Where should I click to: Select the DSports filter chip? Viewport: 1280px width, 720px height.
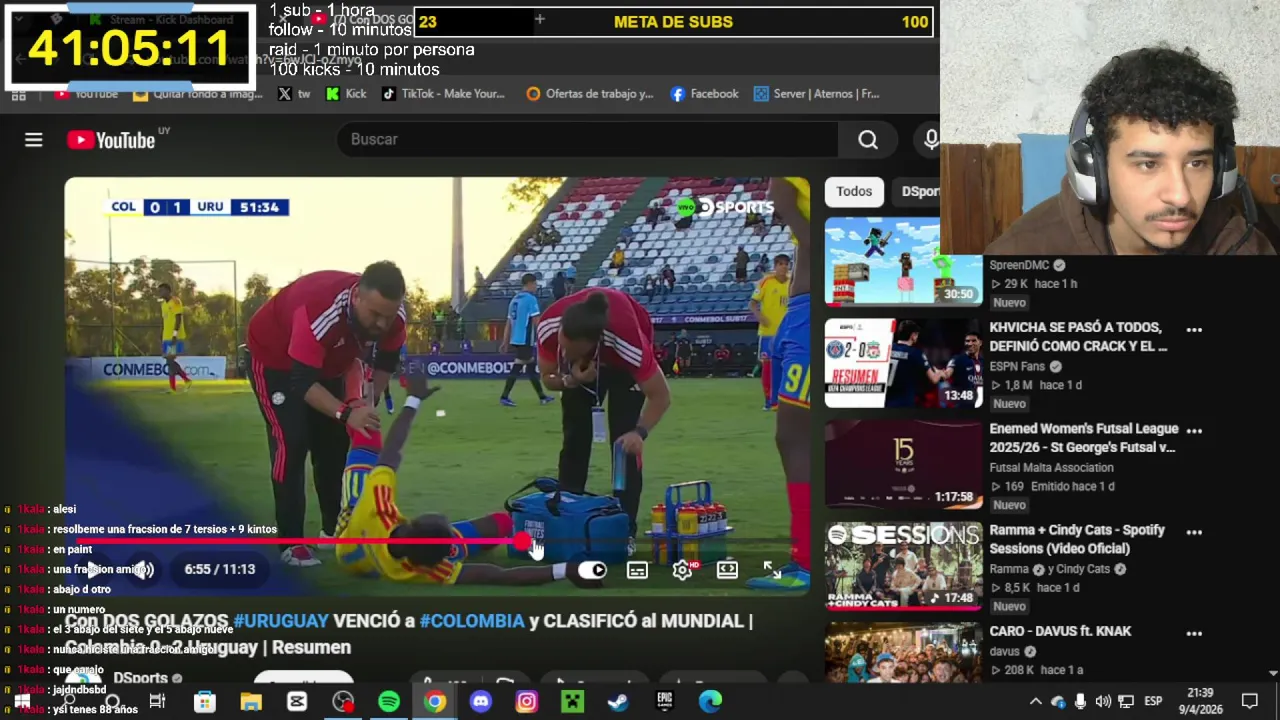point(918,191)
